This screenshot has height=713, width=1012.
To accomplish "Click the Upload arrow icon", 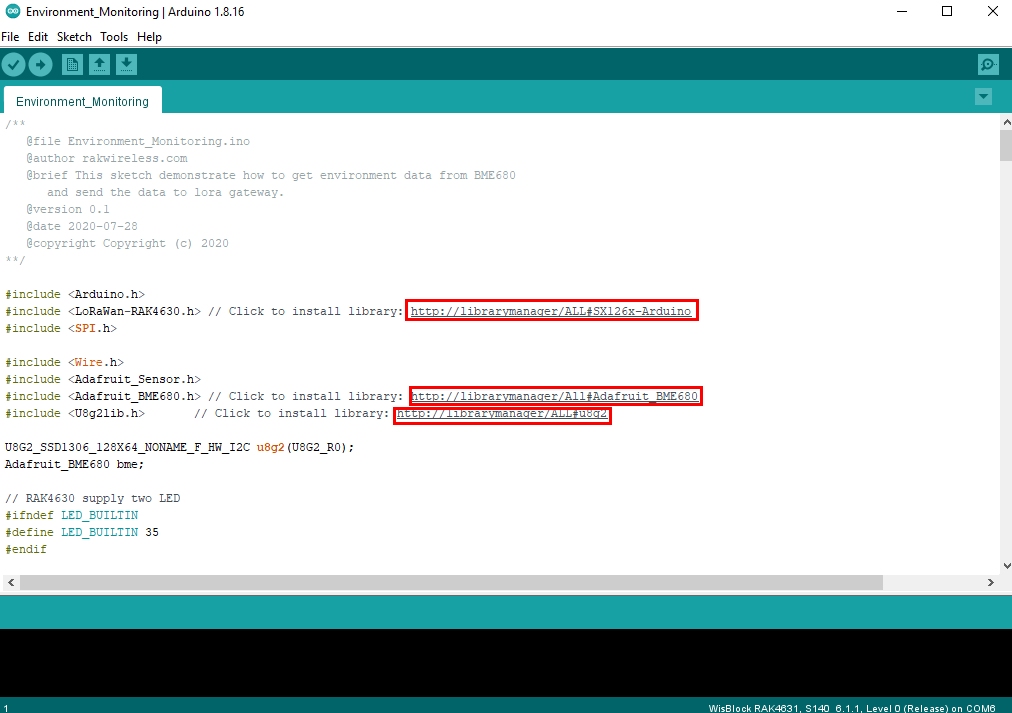I will pyautogui.click(x=40, y=65).
